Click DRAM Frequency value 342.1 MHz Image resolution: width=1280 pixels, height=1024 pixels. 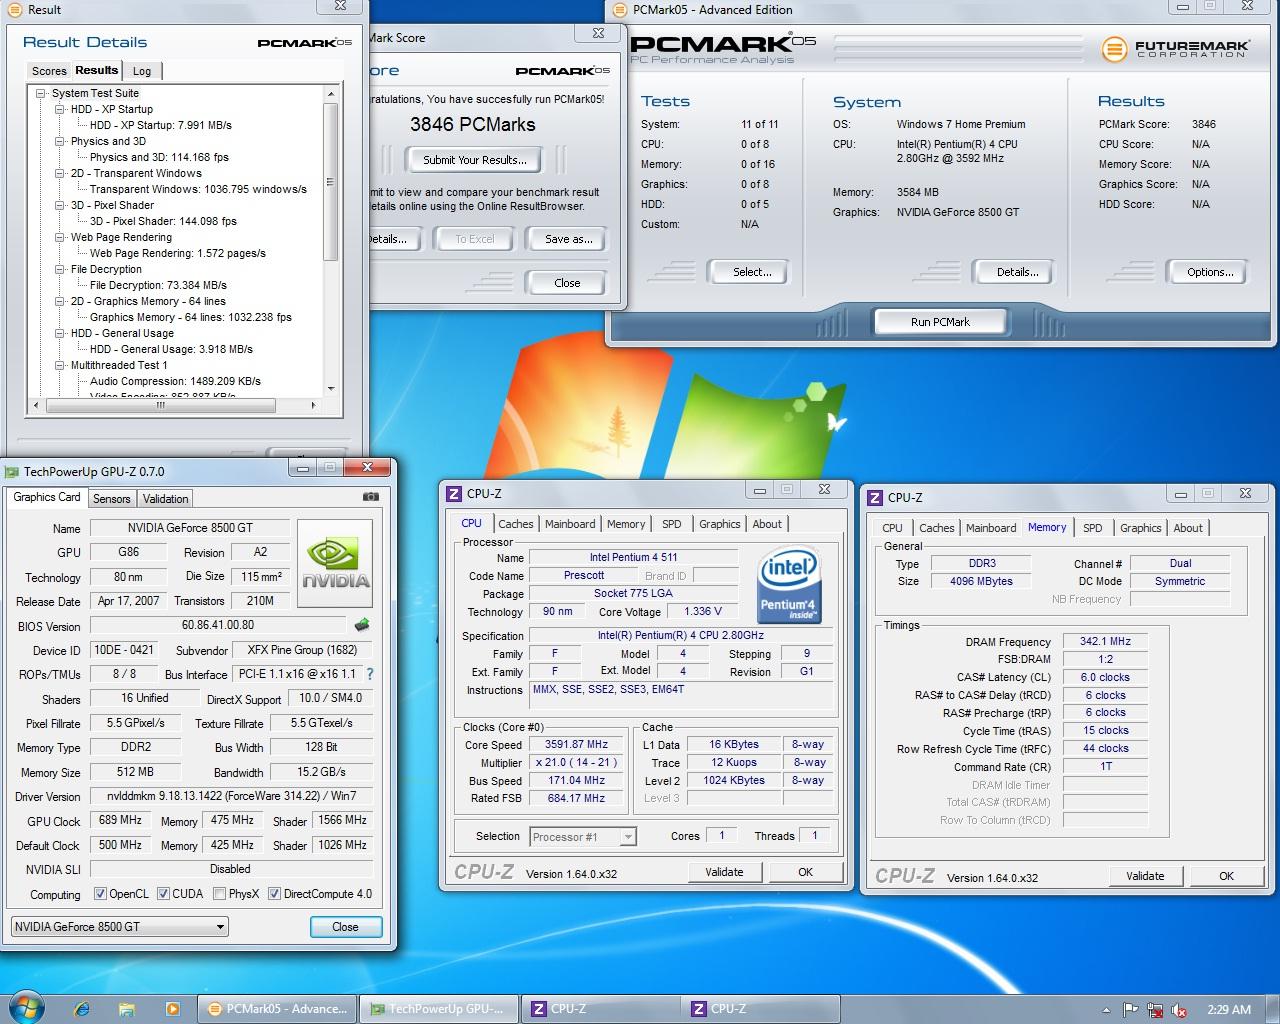tap(1105, 642)
